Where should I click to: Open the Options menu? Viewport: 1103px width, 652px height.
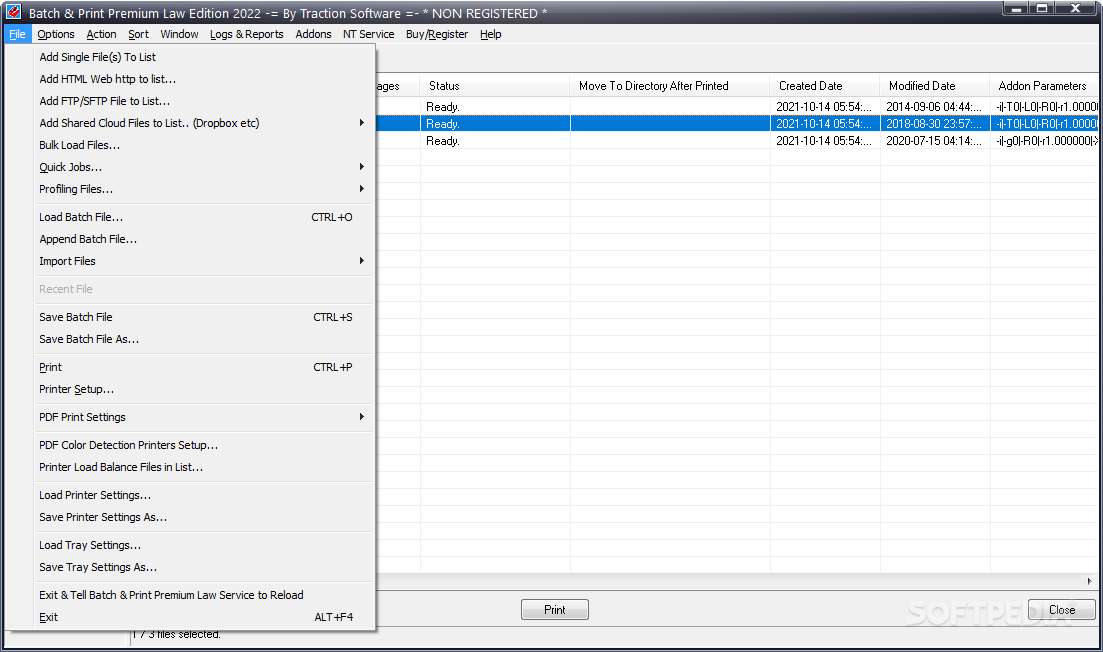pyautogui.click(x=56, y=34)
